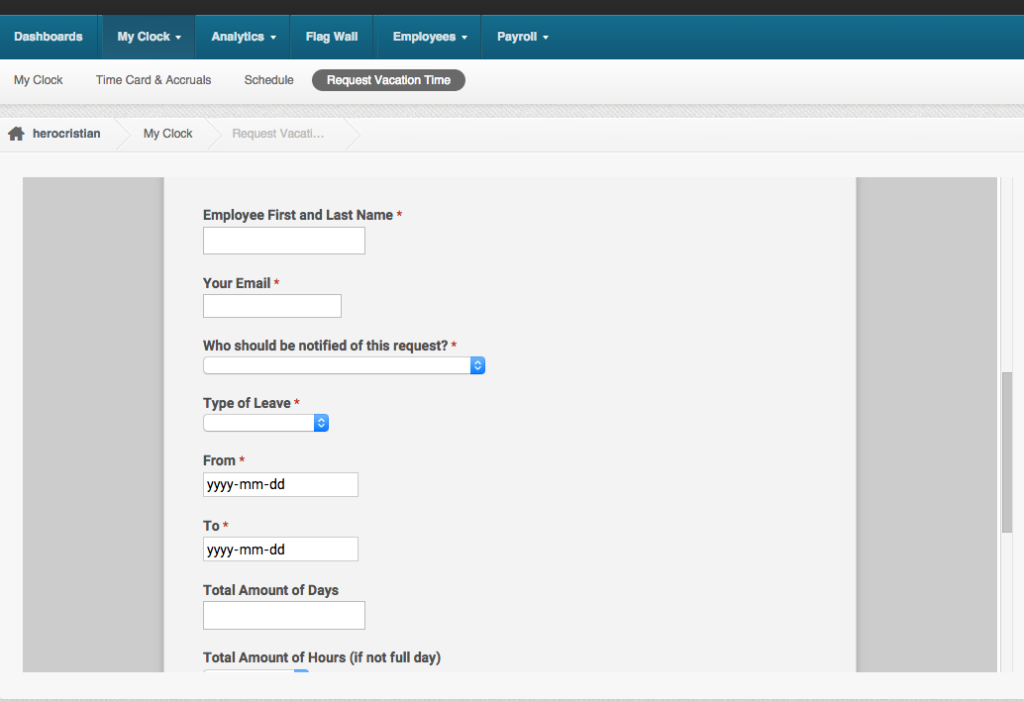Open the Who should be notified dropdown

click(344, 365)
